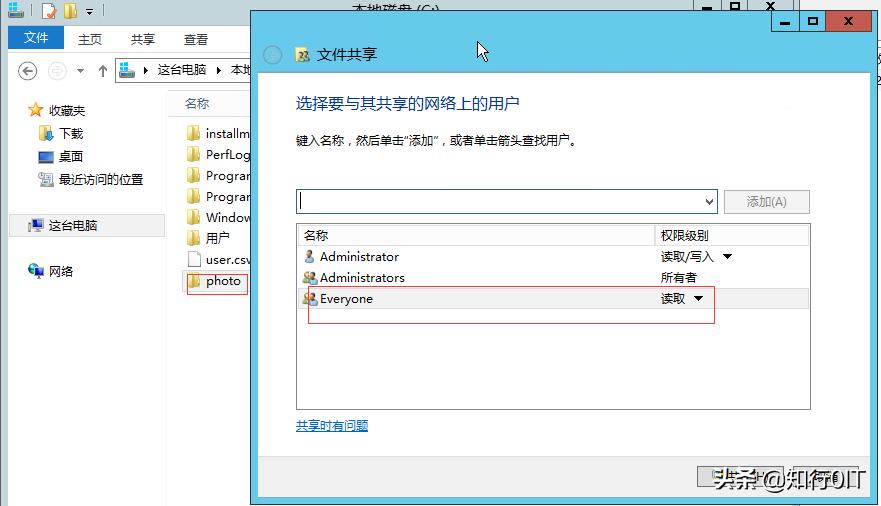Open the 共享时有问题 help link
This screenshot has height=506, width=881.
pyautogui.click(x=332, y=426)
